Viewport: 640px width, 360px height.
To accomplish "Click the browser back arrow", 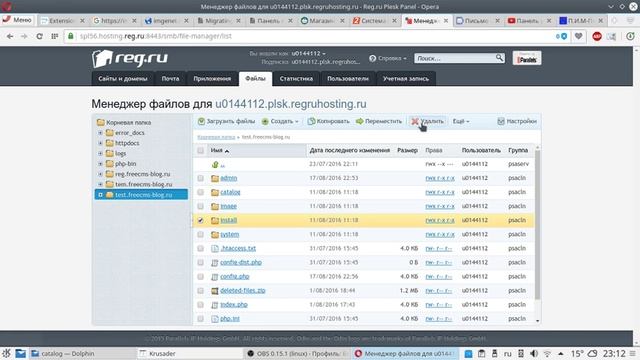I will [10, 36].
